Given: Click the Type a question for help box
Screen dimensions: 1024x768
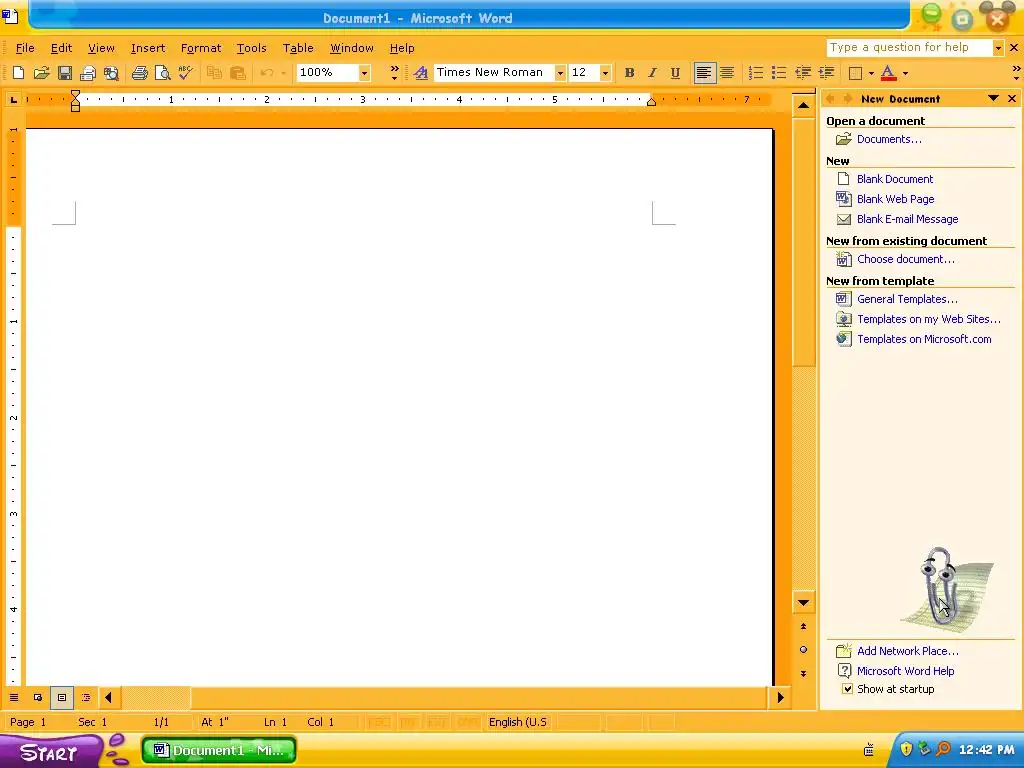Looking at the screenshot, I should click(910, 48).
